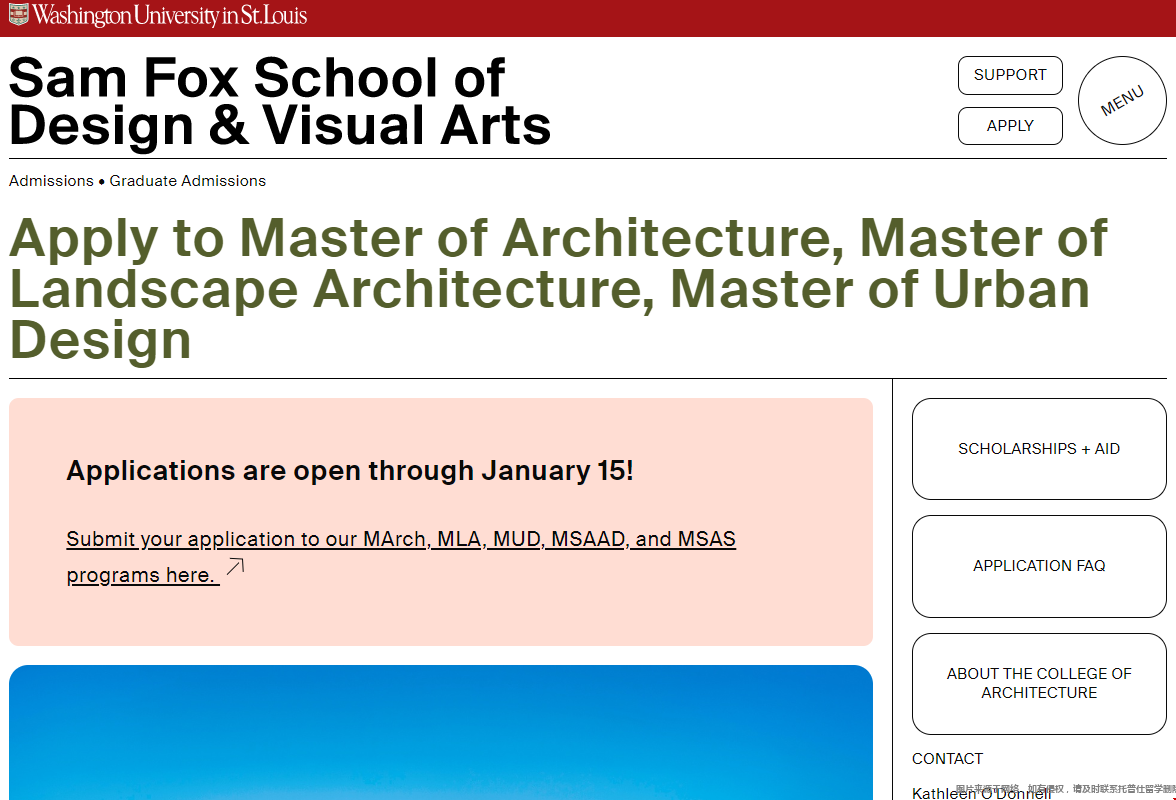Click the 'Apply to Master of Architecture' heading

click(558, 289)
